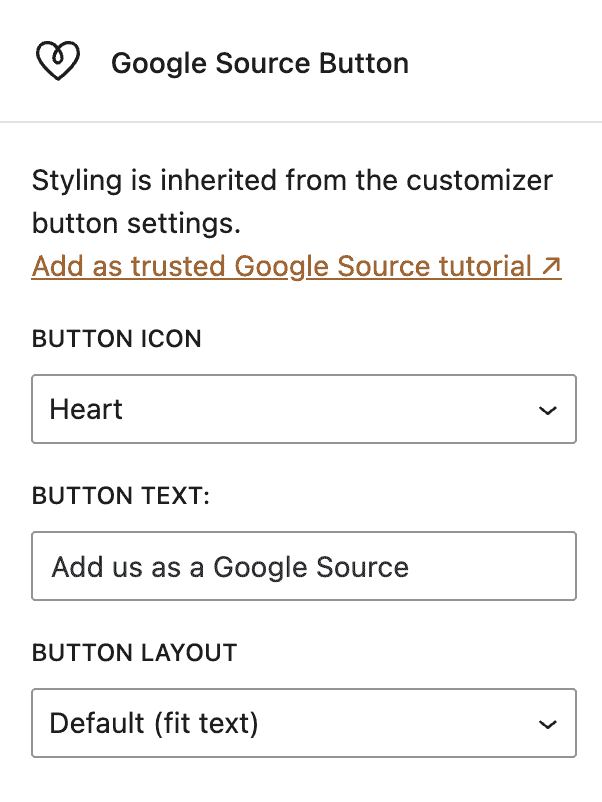
Task: Click the chevron arrow in the layout dropdown
Action: tap(547, 723)
